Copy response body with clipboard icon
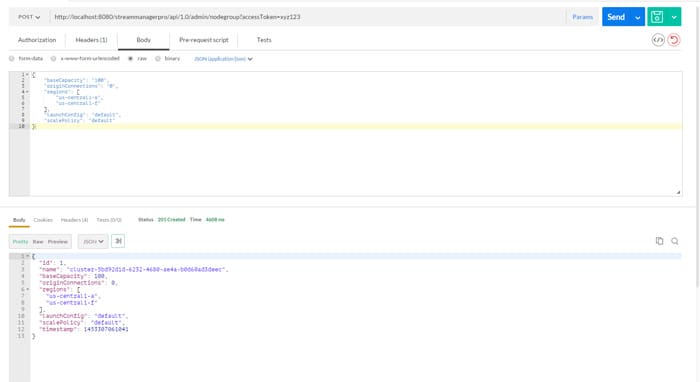 659,241
